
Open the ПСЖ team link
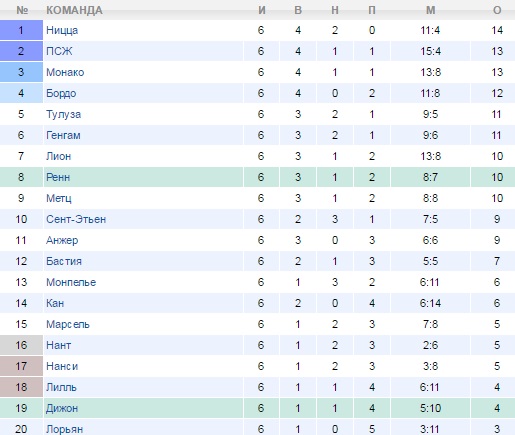59,51
